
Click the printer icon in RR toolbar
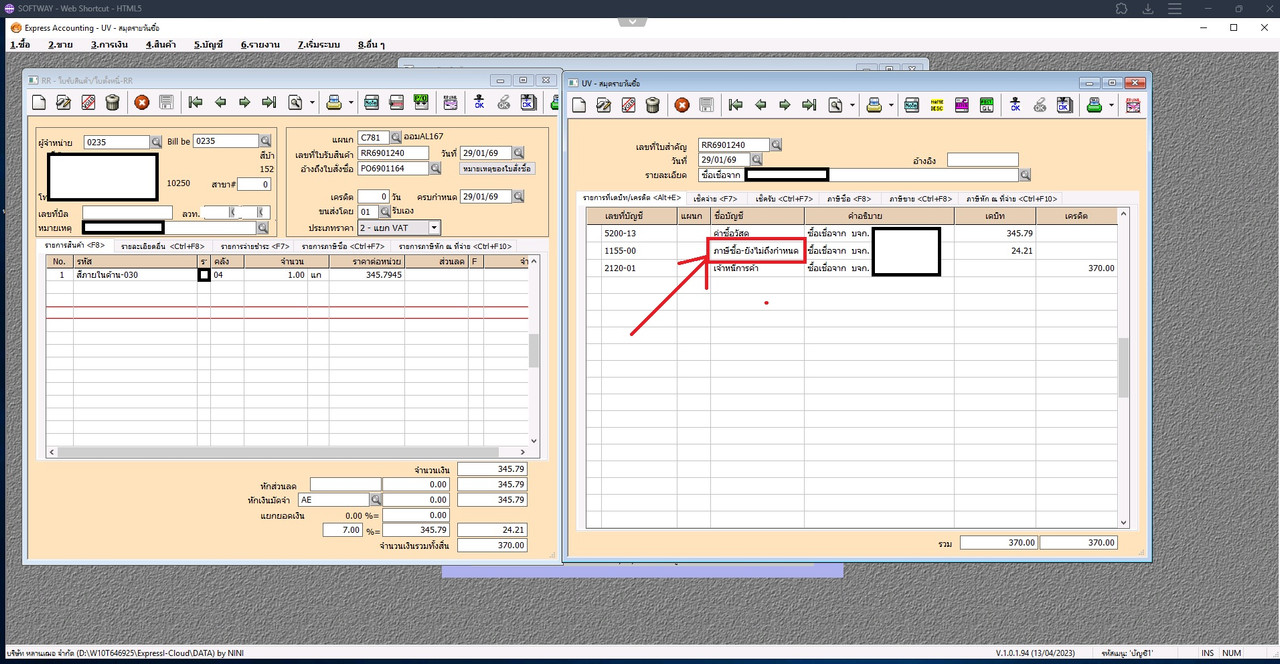(x=334, y=102)
